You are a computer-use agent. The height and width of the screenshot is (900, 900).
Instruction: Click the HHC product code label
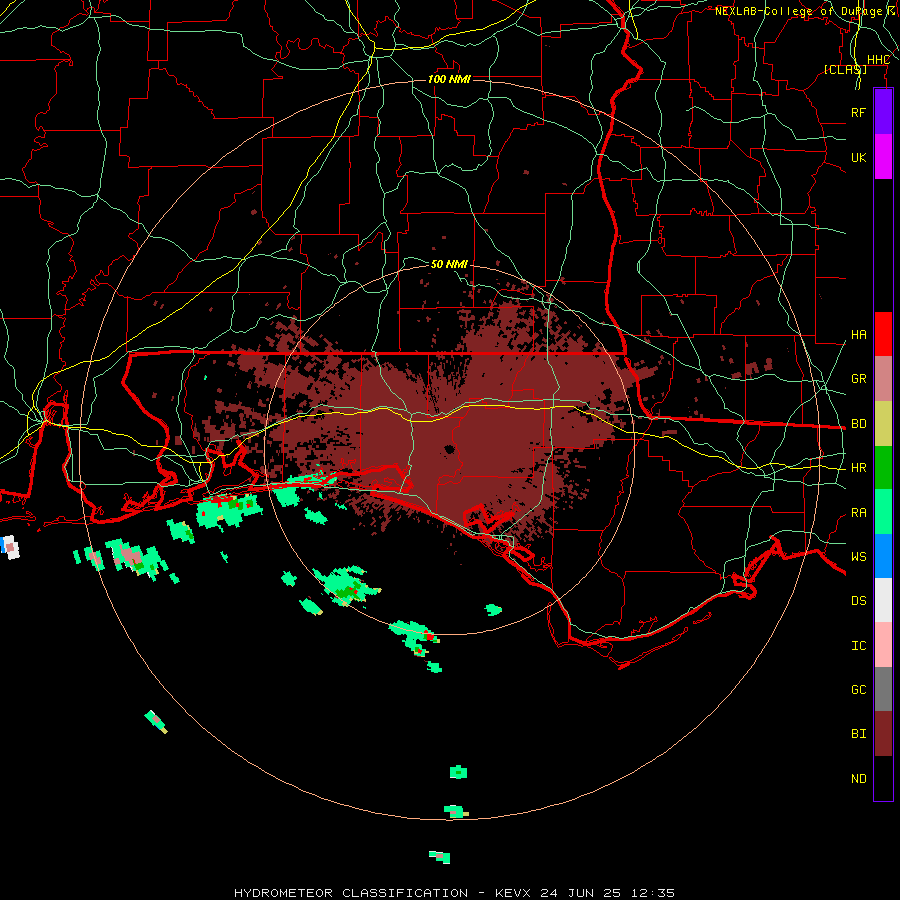[878, 60]
